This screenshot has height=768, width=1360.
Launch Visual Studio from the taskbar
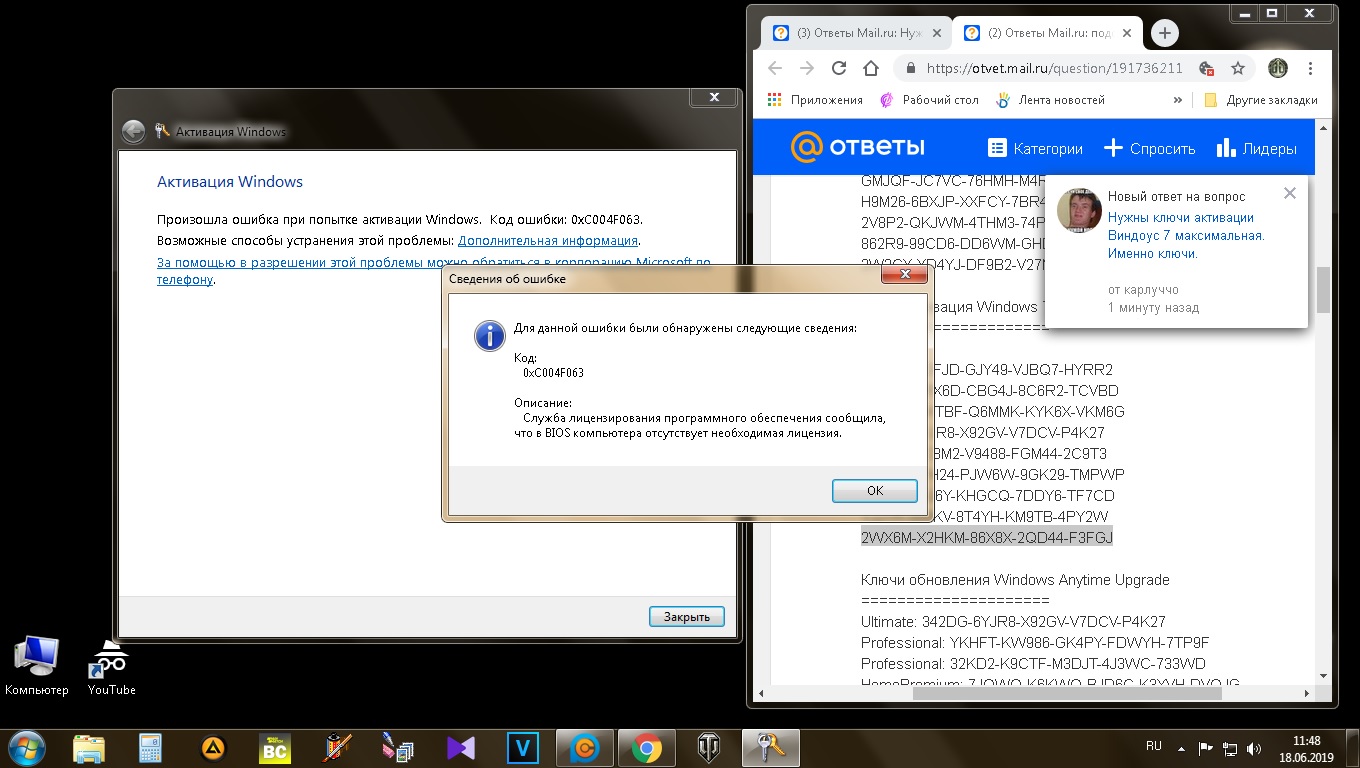[x=461, y=748]
